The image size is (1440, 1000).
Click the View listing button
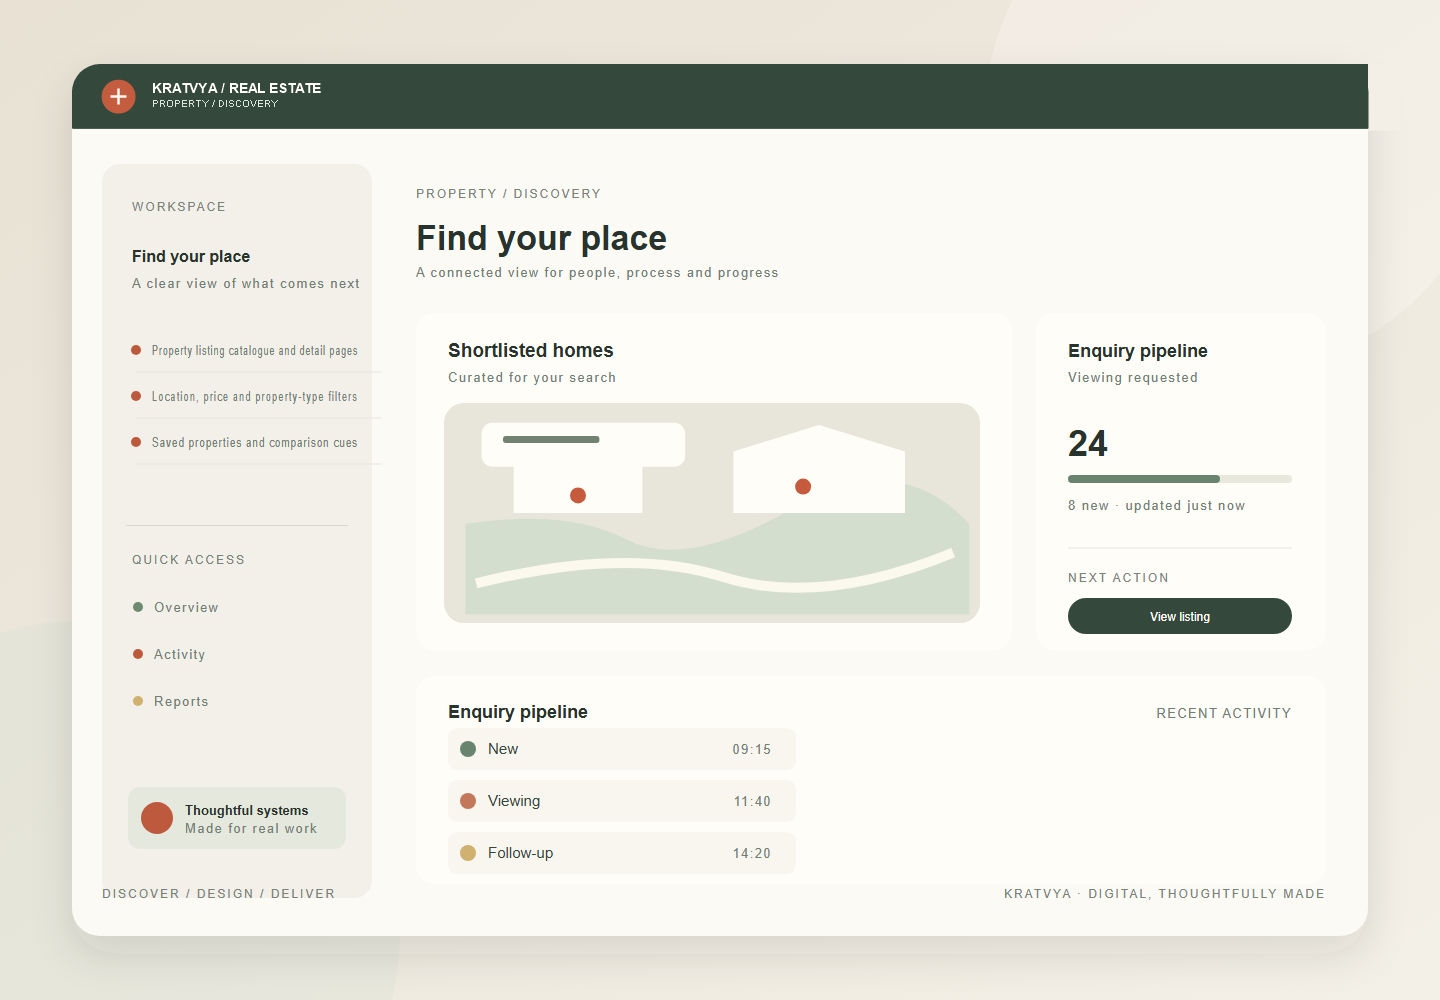pos(1180,616)
